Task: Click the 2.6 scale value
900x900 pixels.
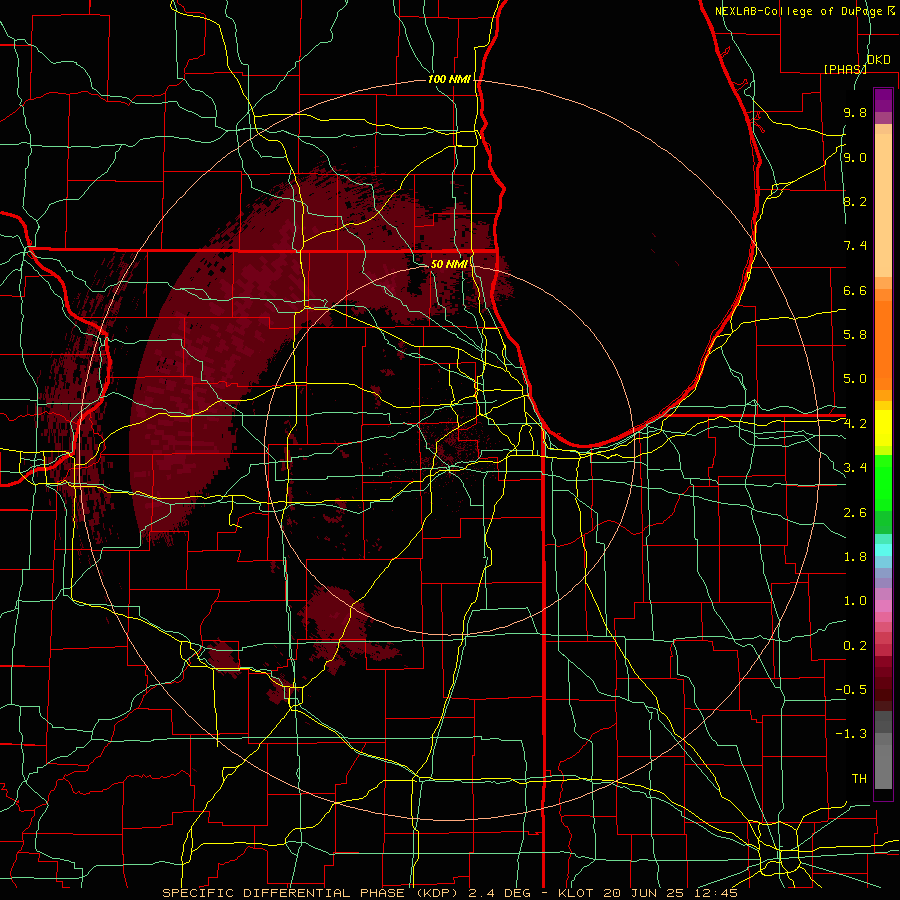Action: pos(855,513)
